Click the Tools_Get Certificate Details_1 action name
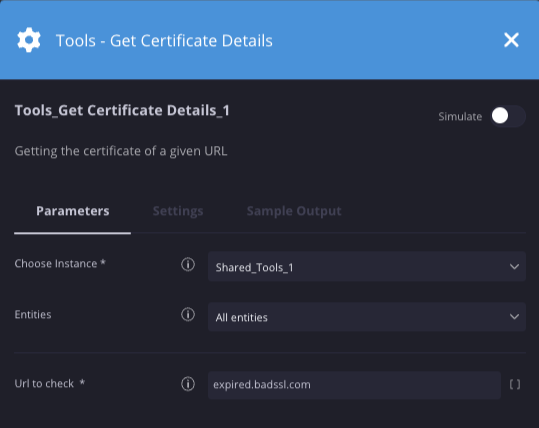Screen dimensions: 539x428 [122, 110]
